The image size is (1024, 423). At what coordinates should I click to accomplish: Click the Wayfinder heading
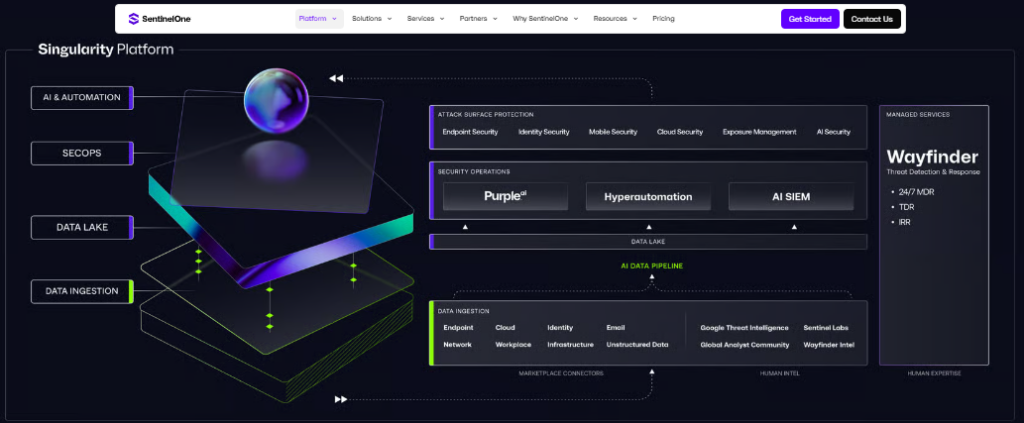[x=933, y=157]
